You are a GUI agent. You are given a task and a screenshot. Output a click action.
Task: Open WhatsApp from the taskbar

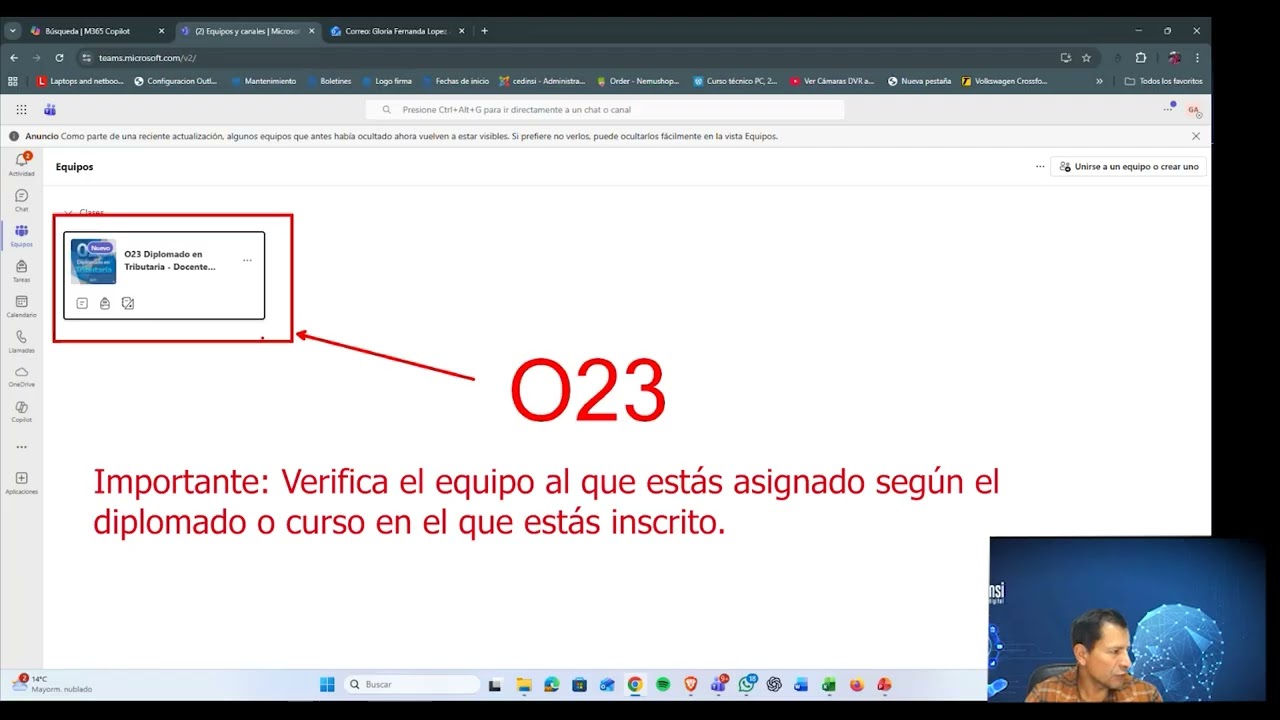tap(746, 685)
